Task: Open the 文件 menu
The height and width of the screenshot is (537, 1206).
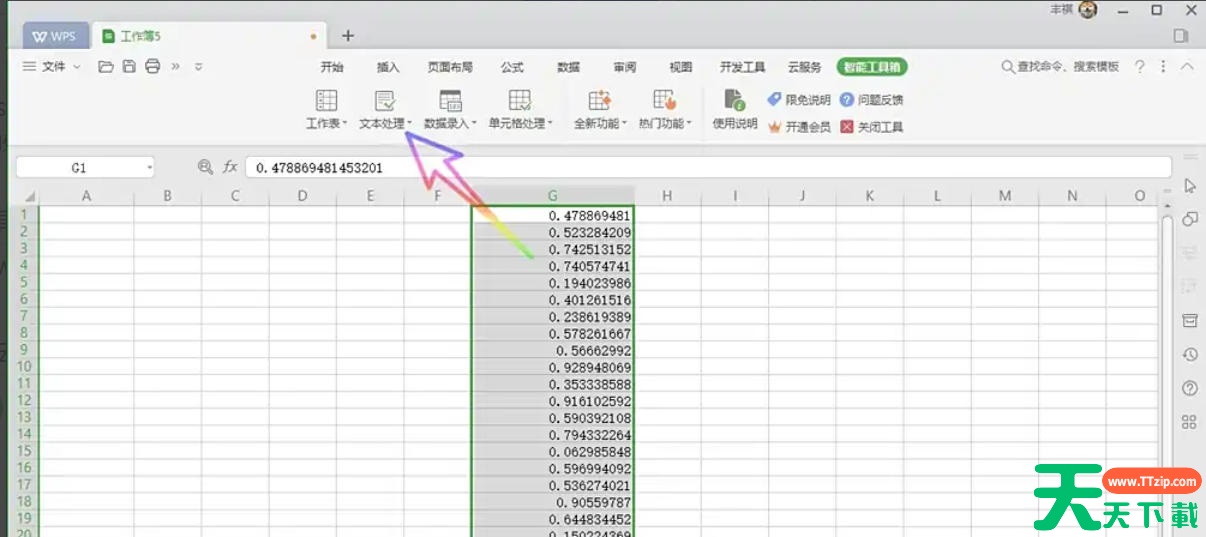Action: coord(51,67)
